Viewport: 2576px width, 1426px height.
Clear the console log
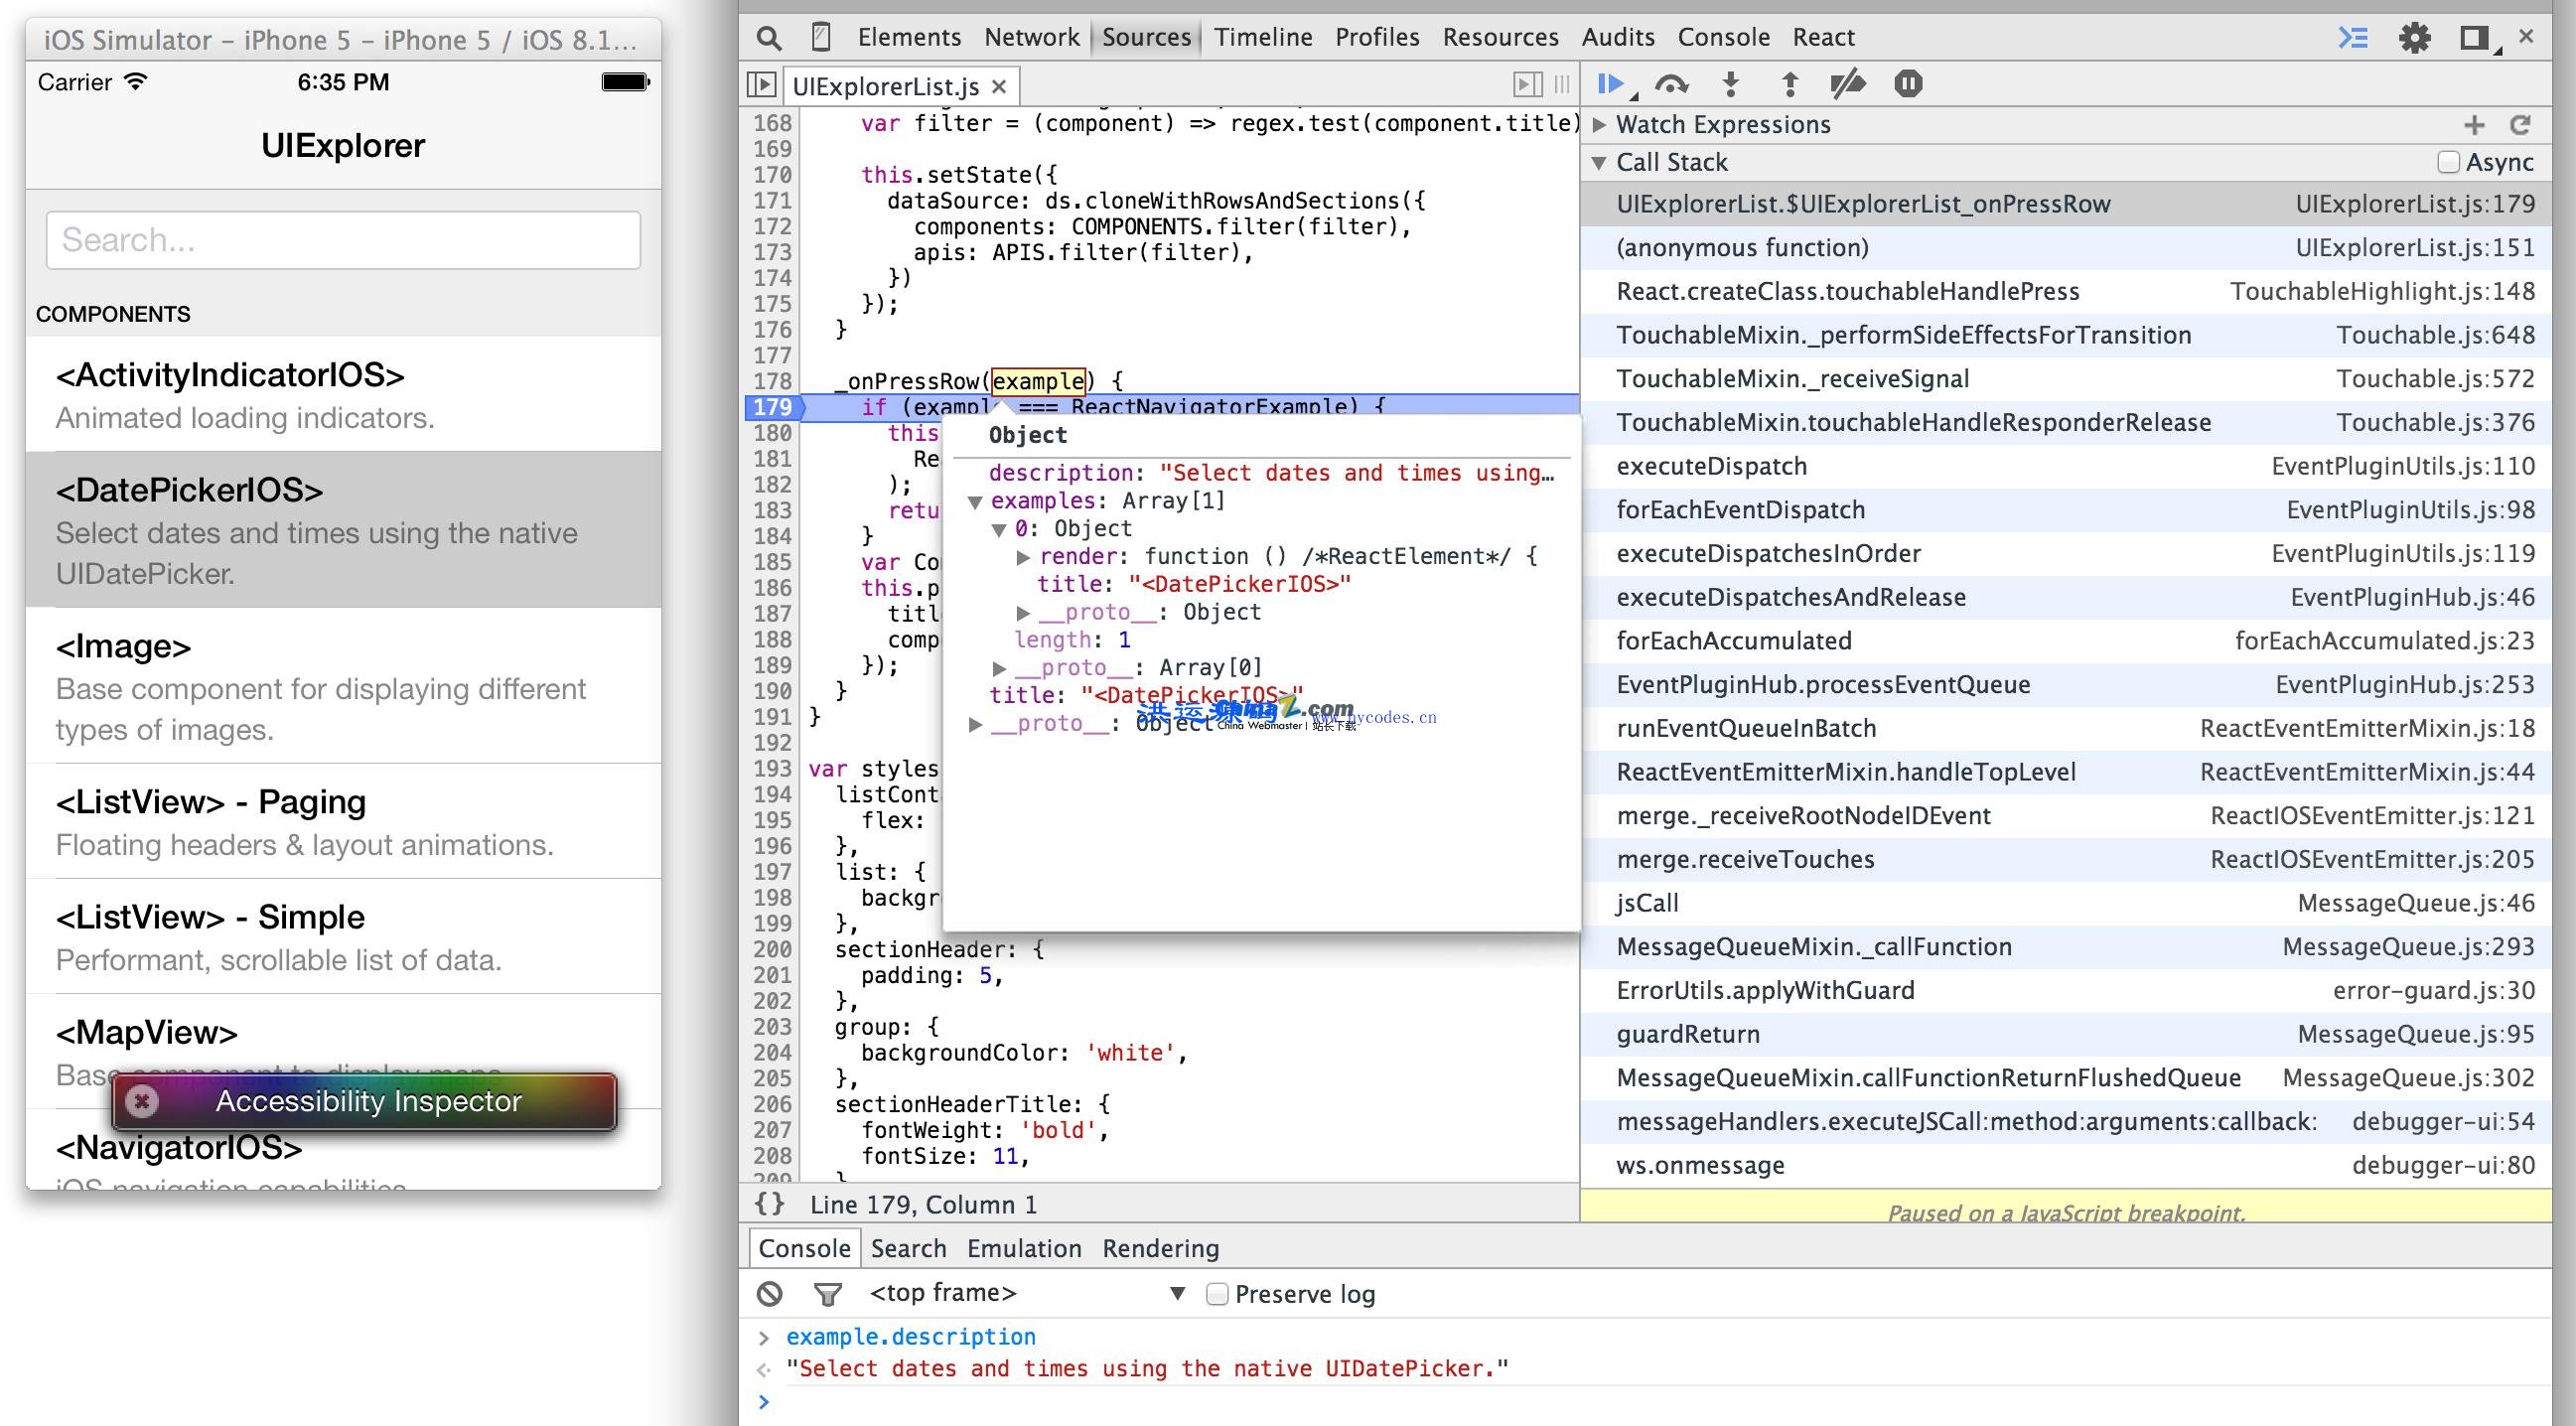click(x=769, y=1294)
